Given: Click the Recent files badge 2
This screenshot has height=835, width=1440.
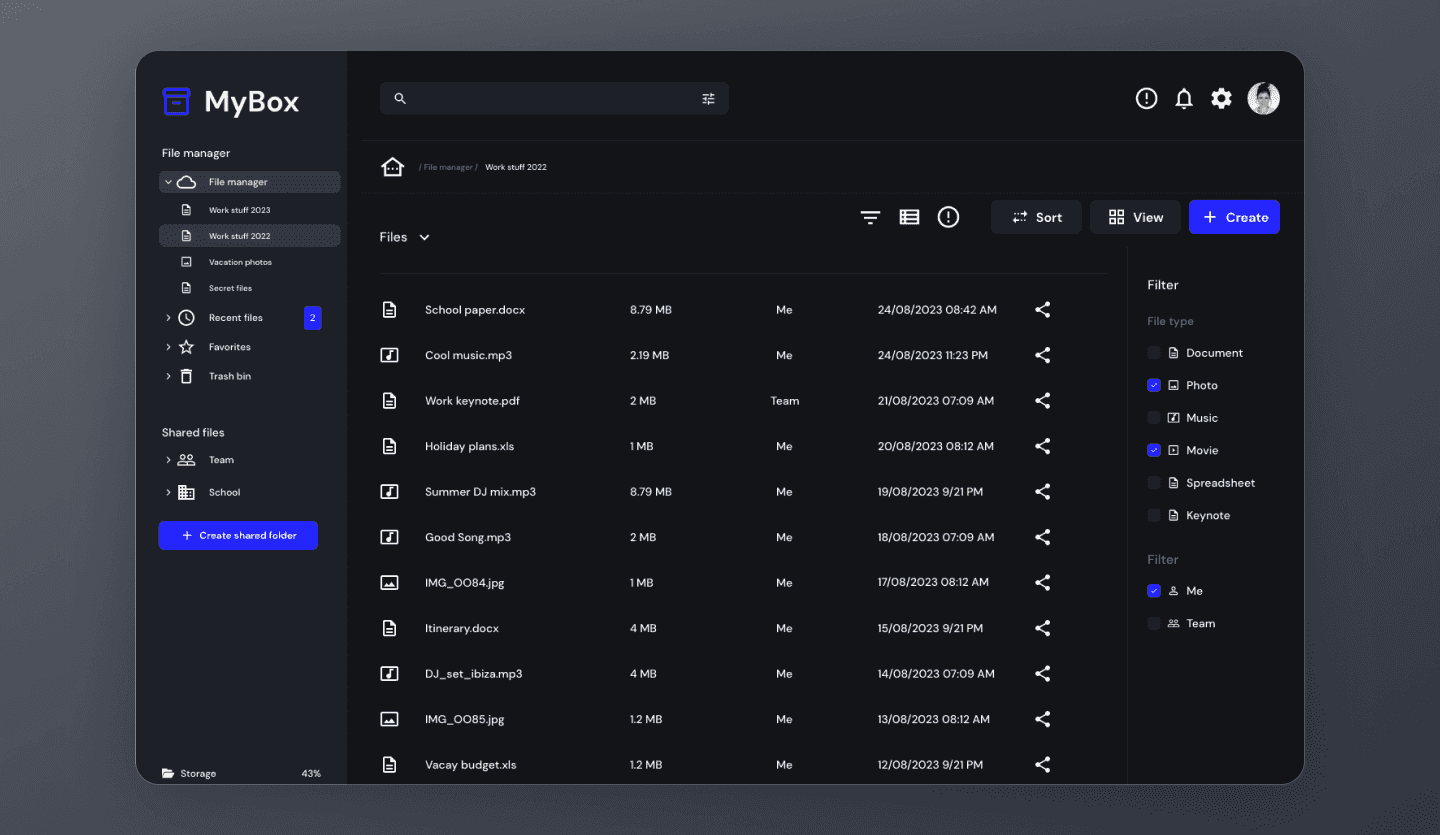Looking at the screenshot, I should [x=313, y=318].
